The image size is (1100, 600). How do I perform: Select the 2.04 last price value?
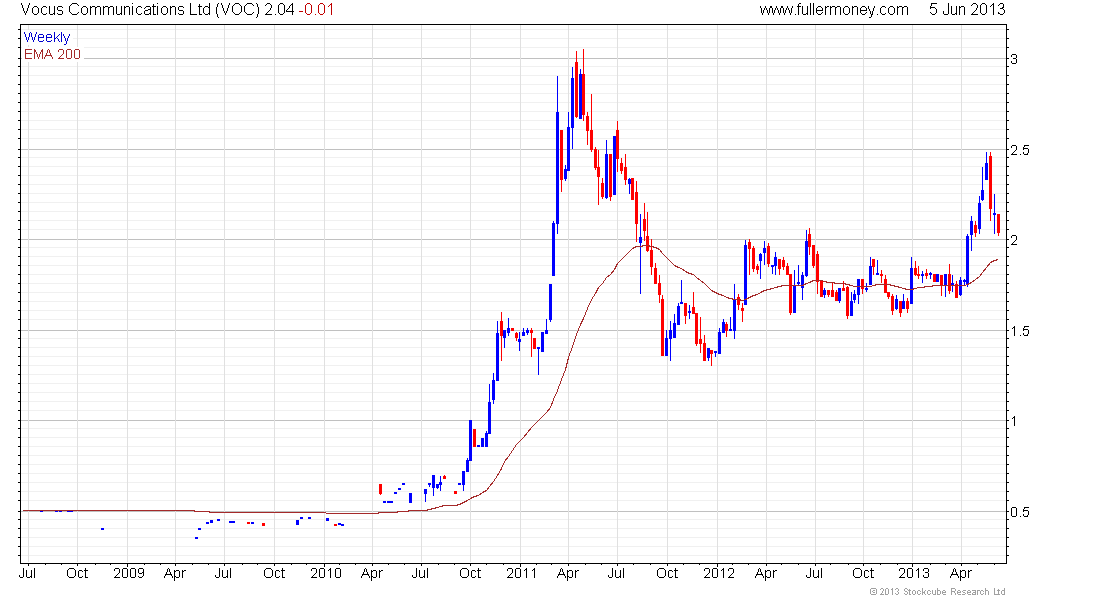(x=279, y=10)
